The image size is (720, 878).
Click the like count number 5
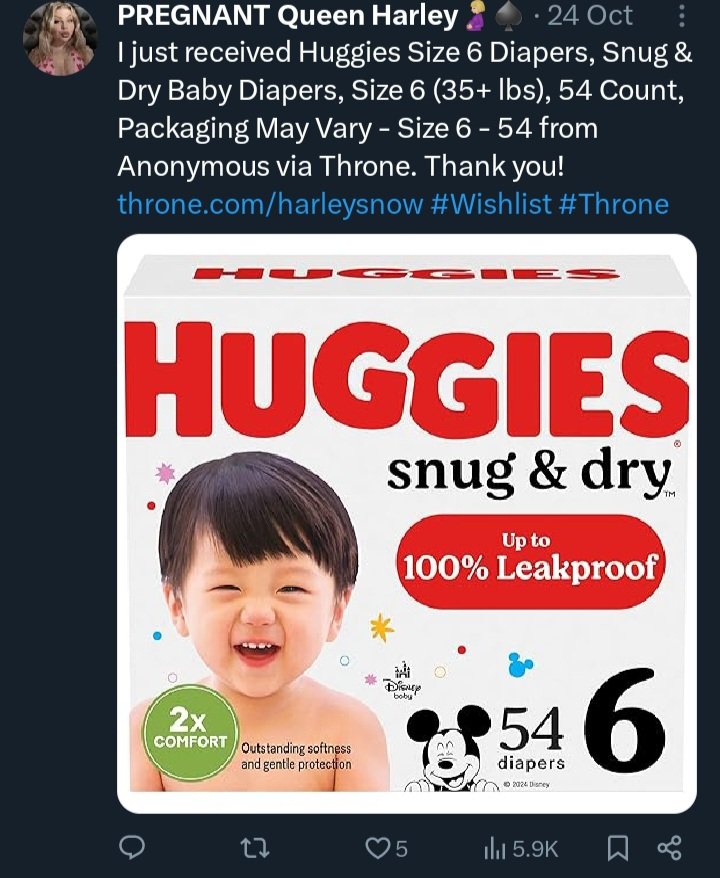click(401, 848)
